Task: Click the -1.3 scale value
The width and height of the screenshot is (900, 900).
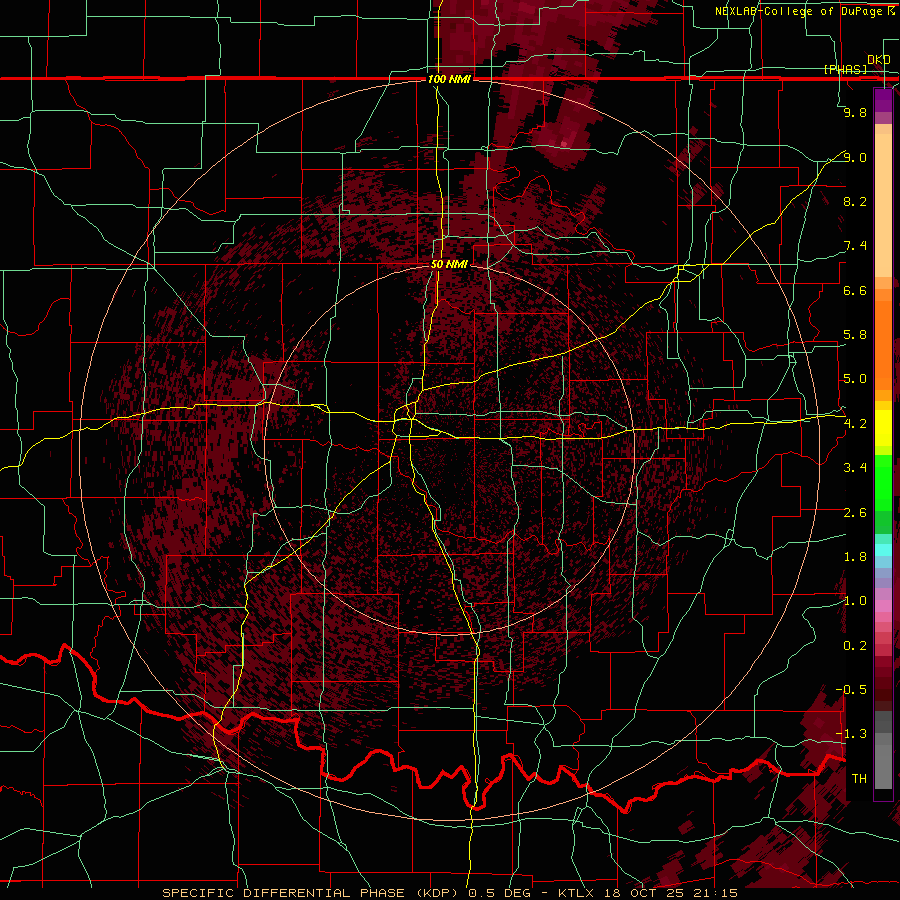Action: pos(851,734)
